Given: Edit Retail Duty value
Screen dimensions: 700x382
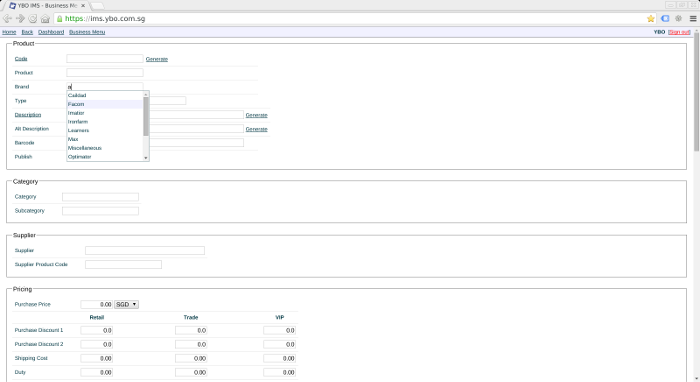Looking at the screenshot, I should click(x=96, y=372).
